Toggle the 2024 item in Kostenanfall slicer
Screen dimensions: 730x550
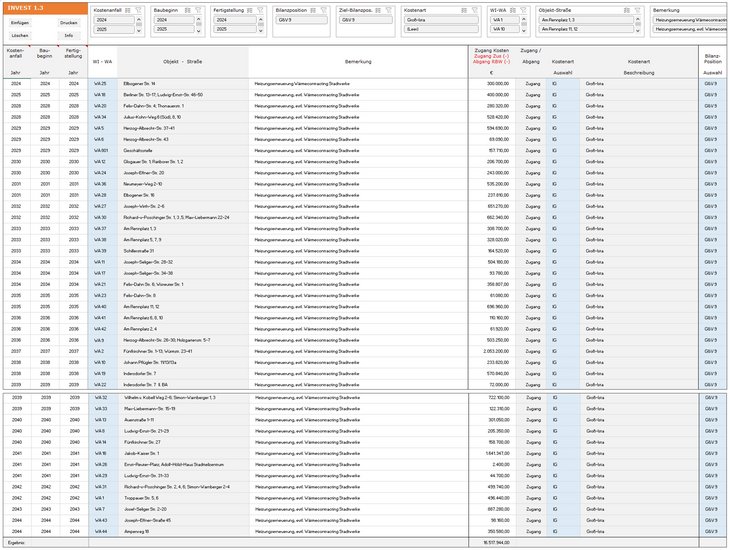tap(114, 19)
